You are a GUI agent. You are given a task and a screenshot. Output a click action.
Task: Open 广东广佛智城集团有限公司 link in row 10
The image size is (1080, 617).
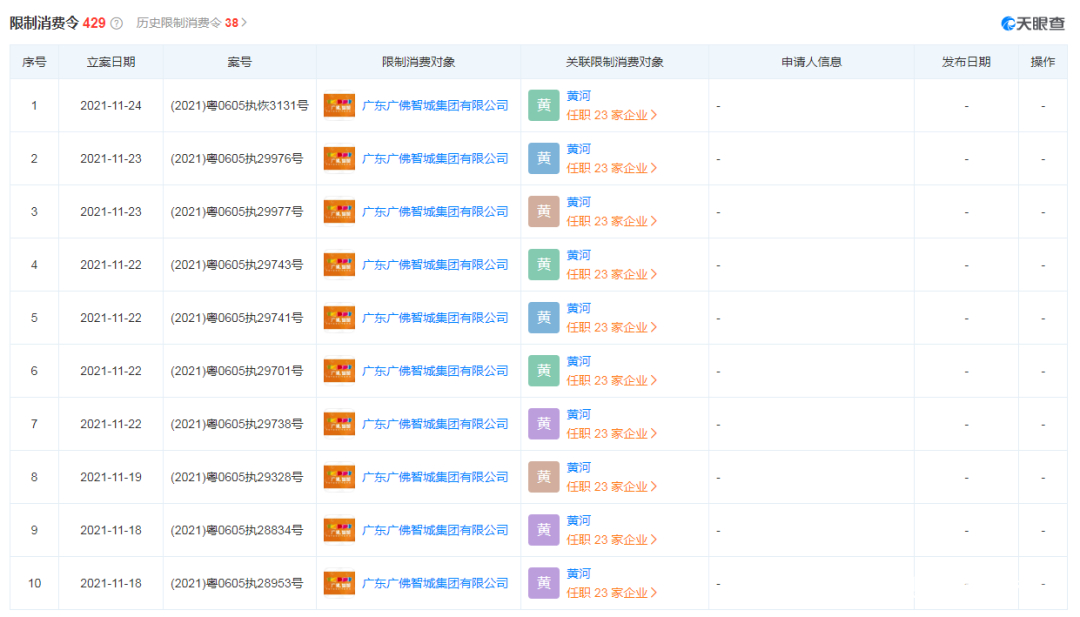pyautogui.click(x=435, y=583)
